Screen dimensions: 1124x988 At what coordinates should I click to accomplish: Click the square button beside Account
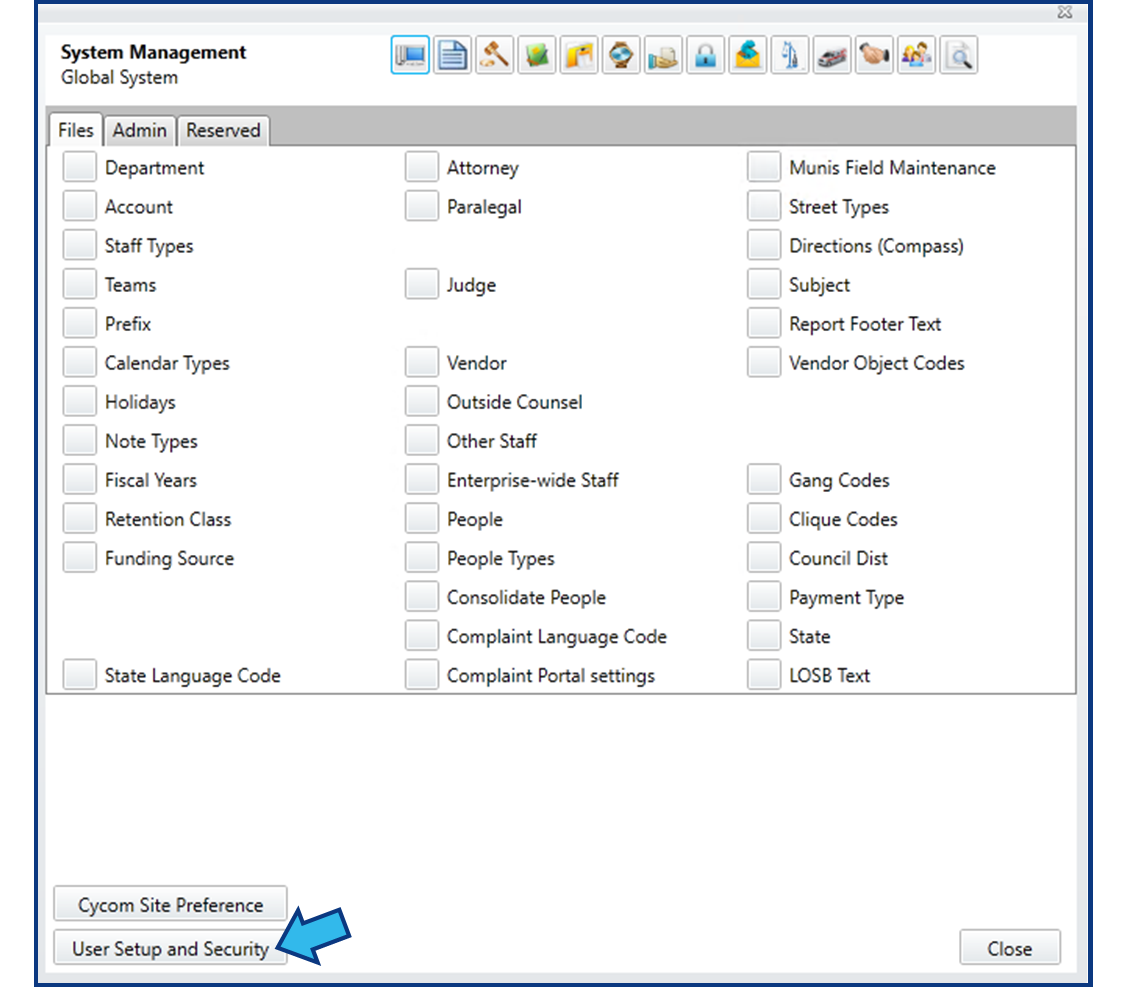pyautogui.click(x=80, y=206)
